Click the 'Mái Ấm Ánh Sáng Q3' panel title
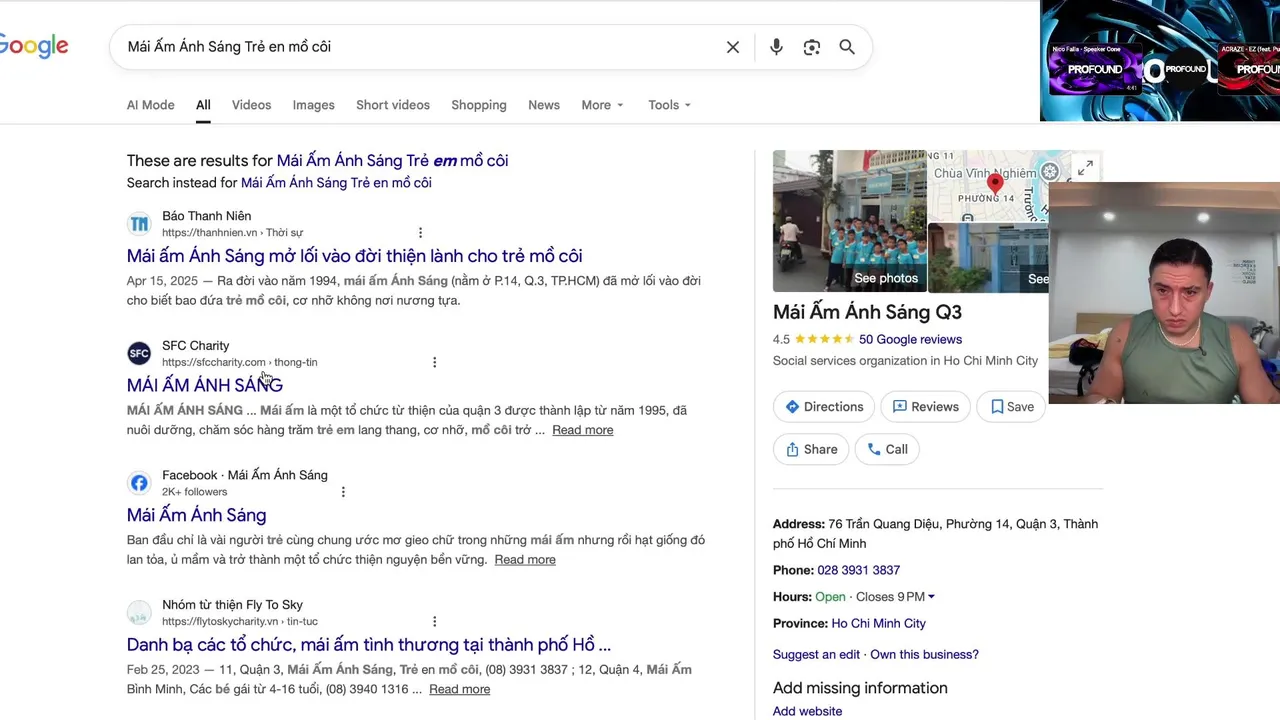 867,312
